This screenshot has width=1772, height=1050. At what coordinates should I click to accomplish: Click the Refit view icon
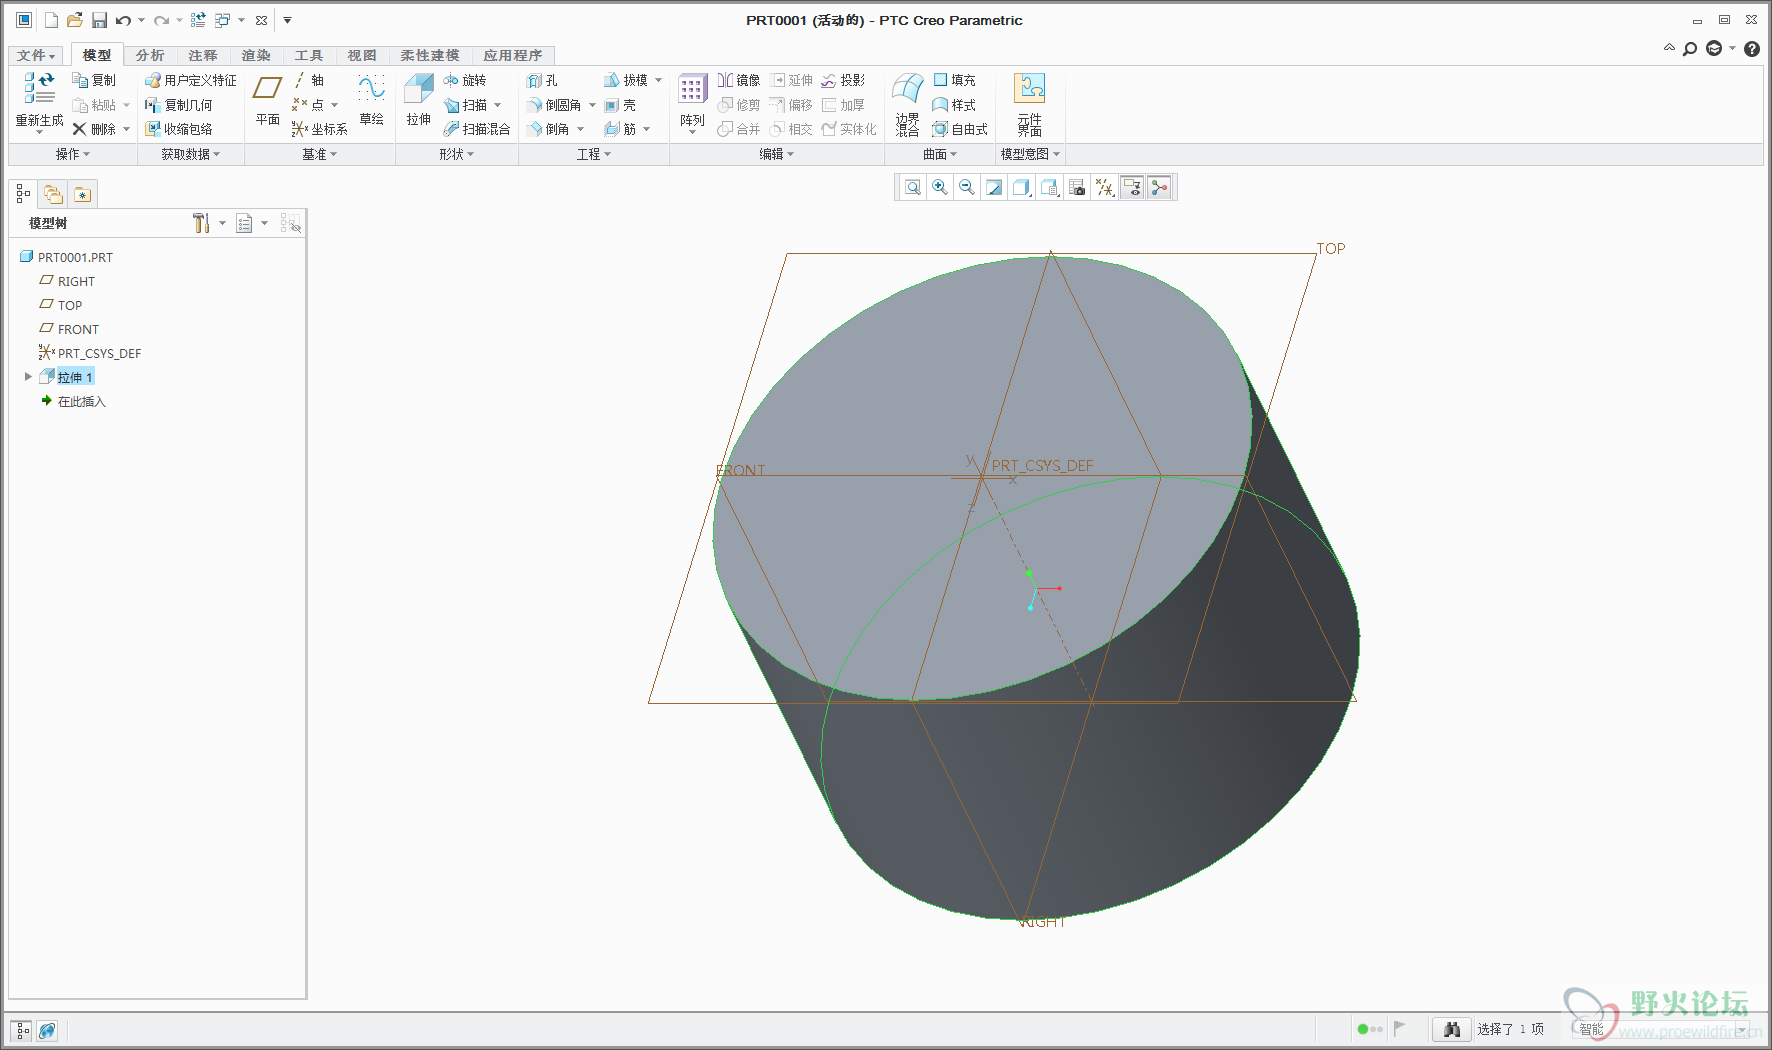pos(913,187)
